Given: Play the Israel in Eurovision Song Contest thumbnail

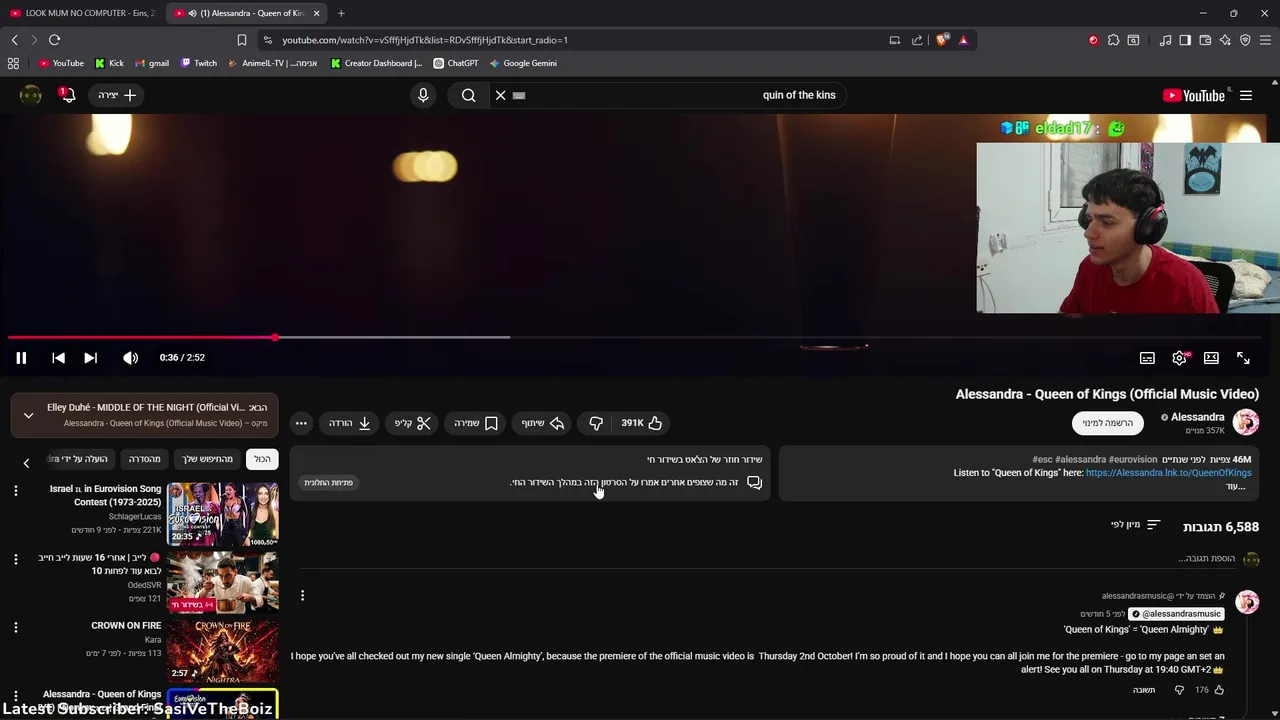Looking at the screenshot, I should 222,514.
